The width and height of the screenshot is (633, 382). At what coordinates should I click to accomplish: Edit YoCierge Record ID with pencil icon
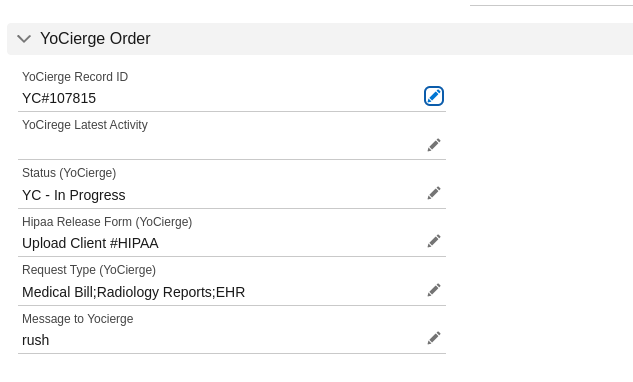(434, 96)
